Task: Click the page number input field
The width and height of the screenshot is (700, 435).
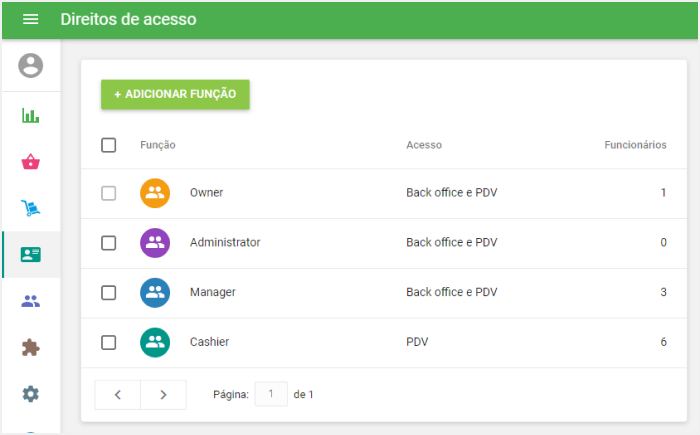Action: 271,394
